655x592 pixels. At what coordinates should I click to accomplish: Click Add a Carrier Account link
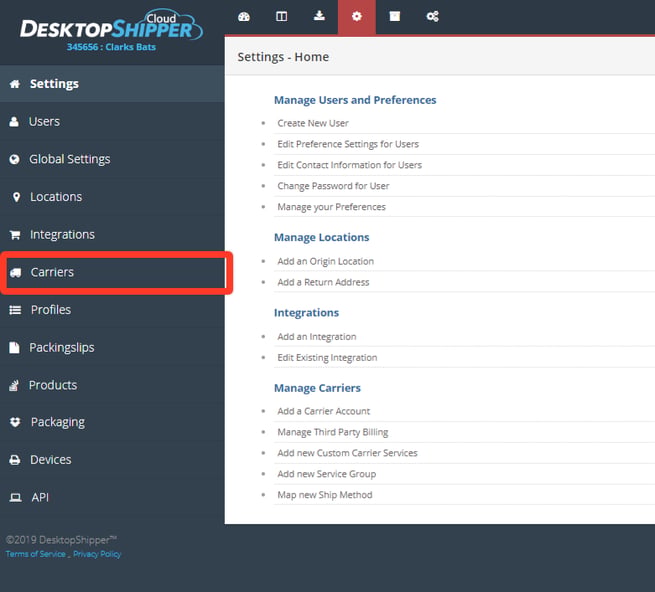pos(324,412)
